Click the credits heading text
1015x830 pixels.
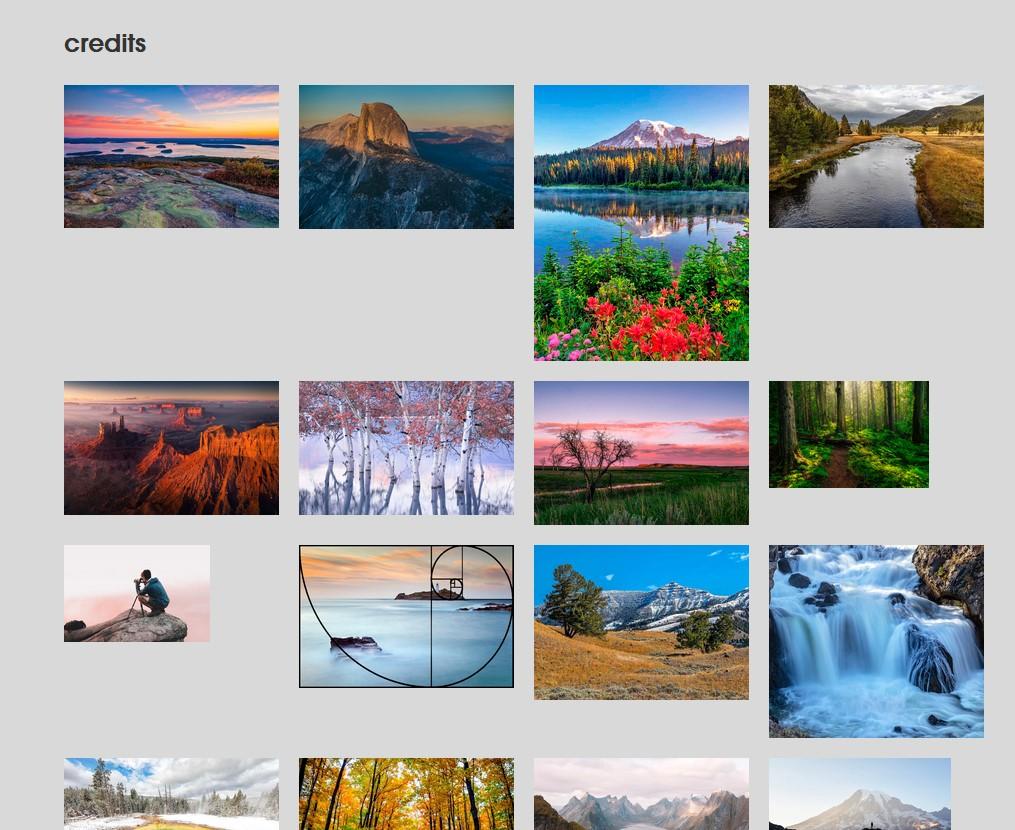[x=105, y=44]
